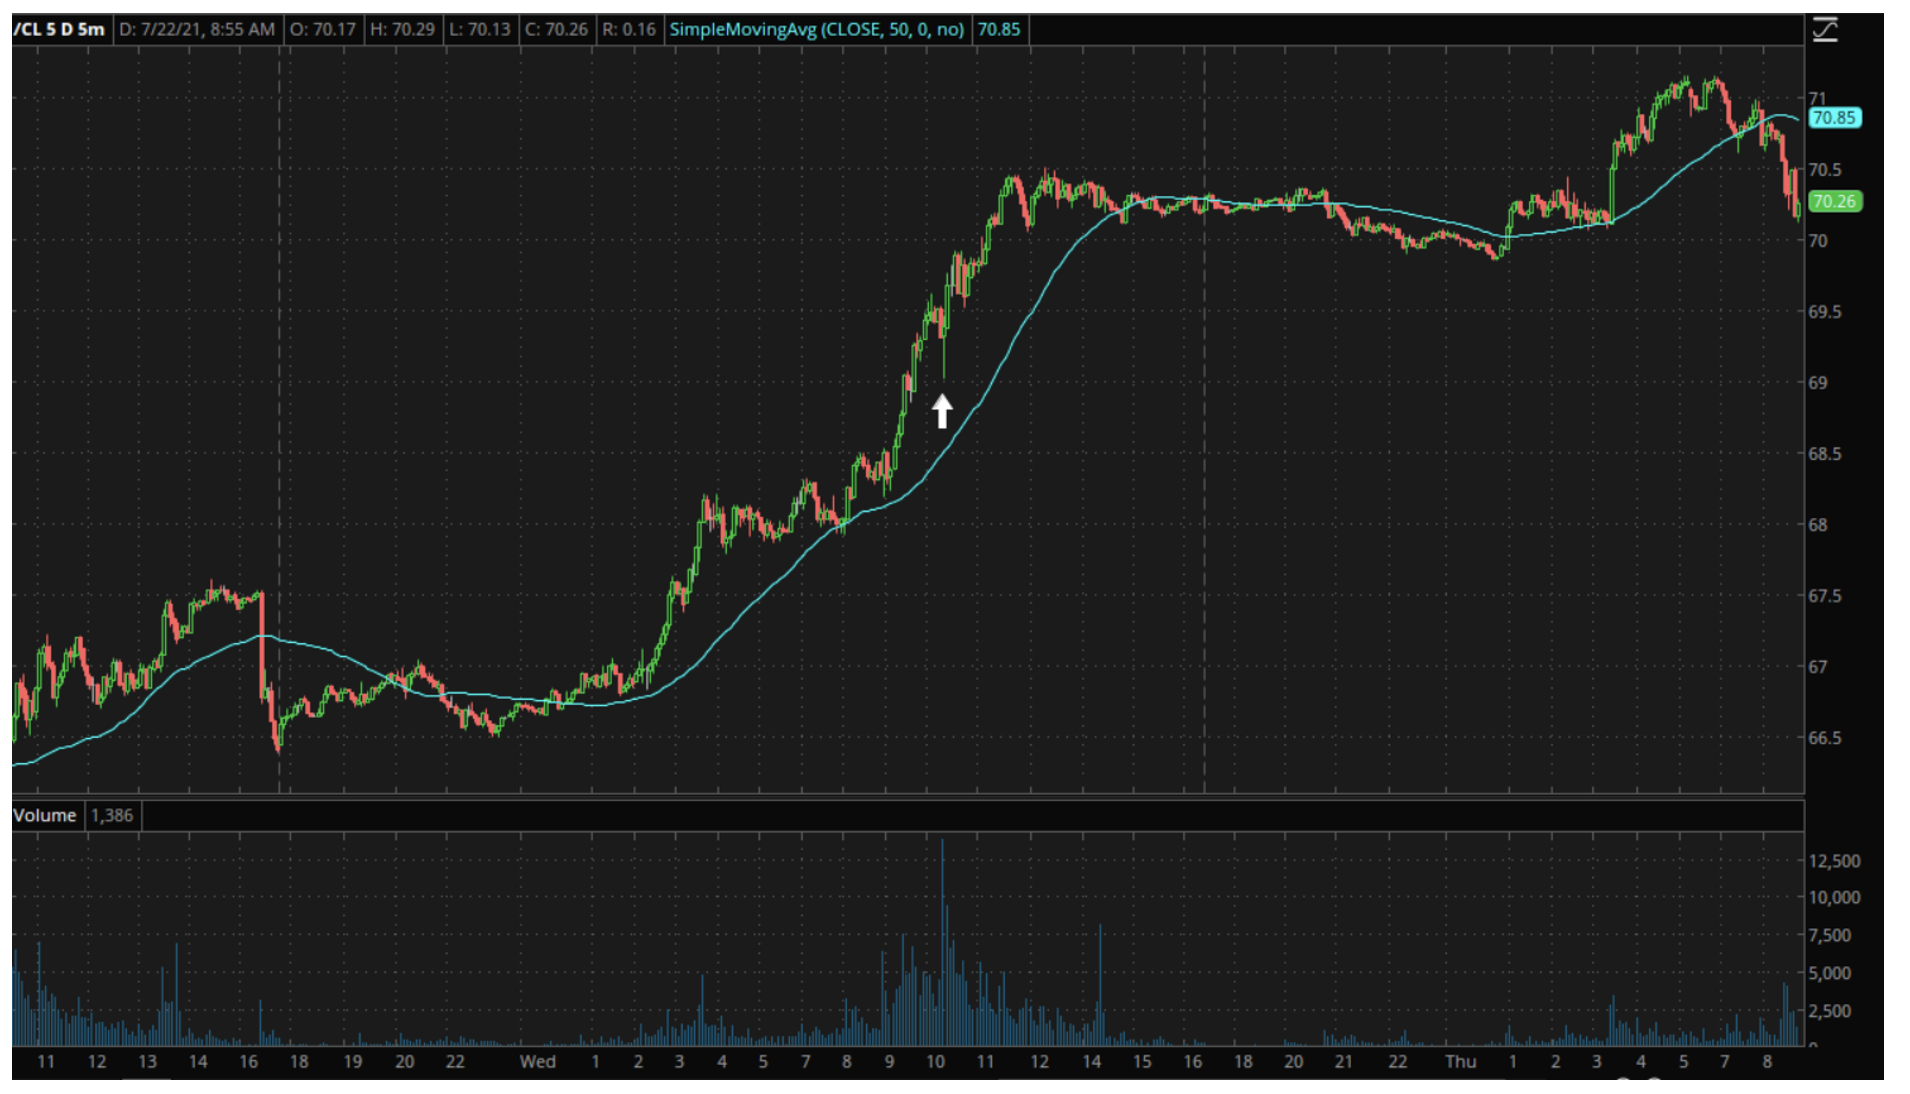The height and width of the screenshot is (1094, 1910).
Task: Click the Wed label on the time axis
Action: (537, 1062)
